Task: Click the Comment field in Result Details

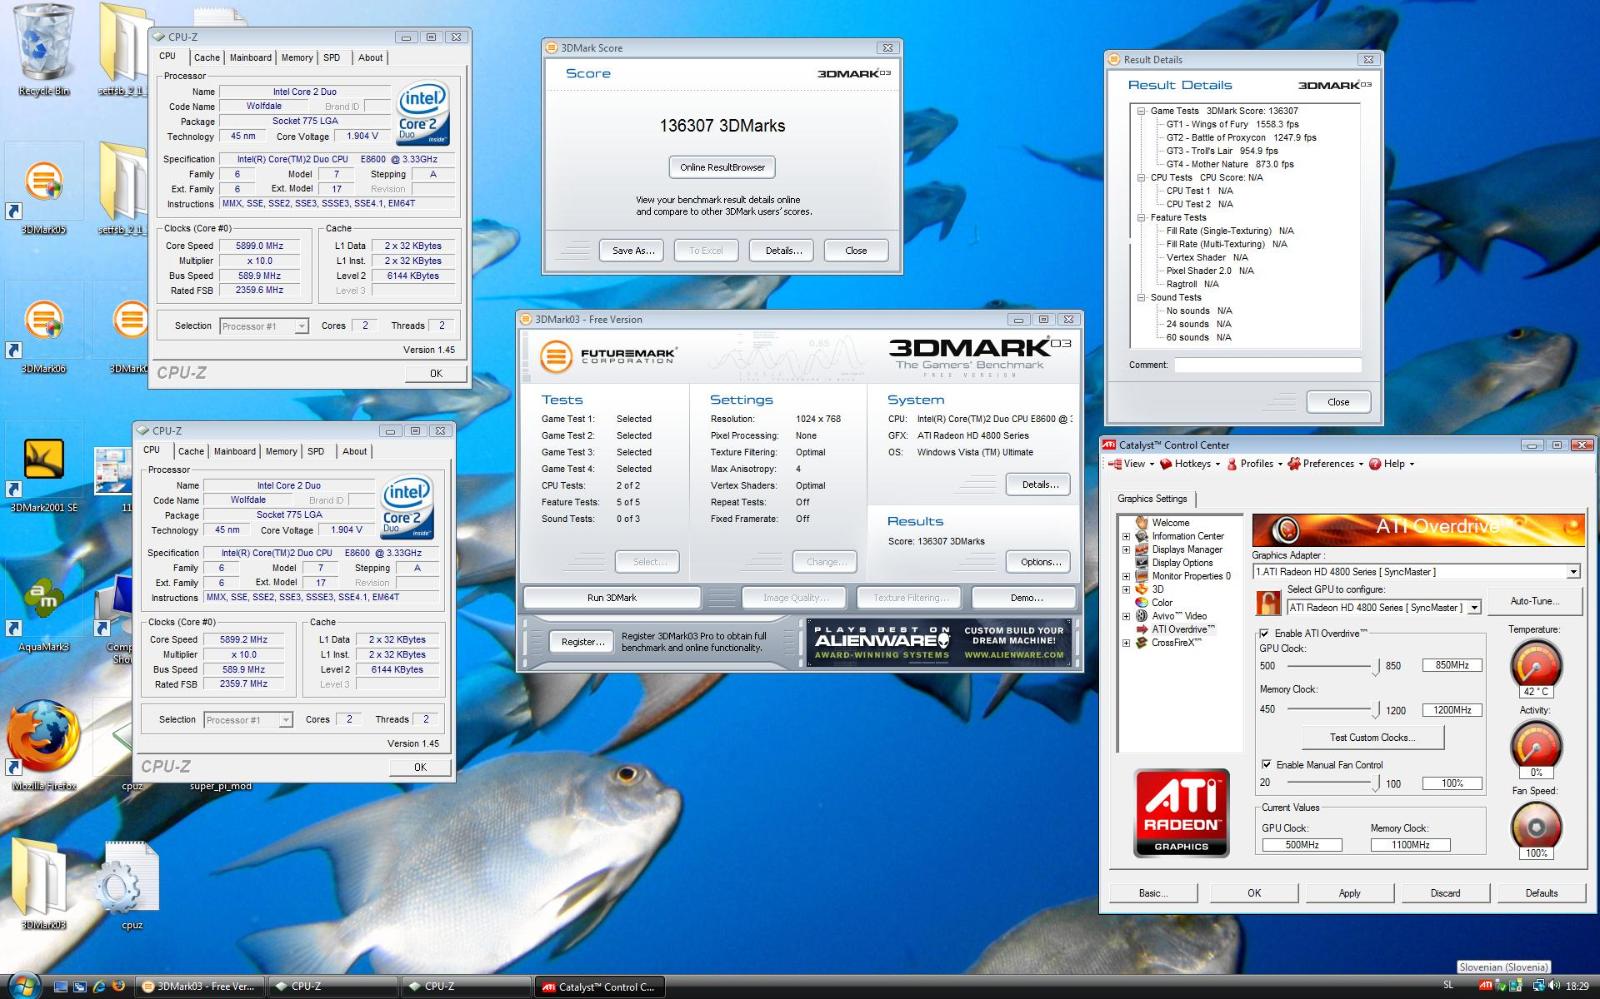Action: 1267,365
